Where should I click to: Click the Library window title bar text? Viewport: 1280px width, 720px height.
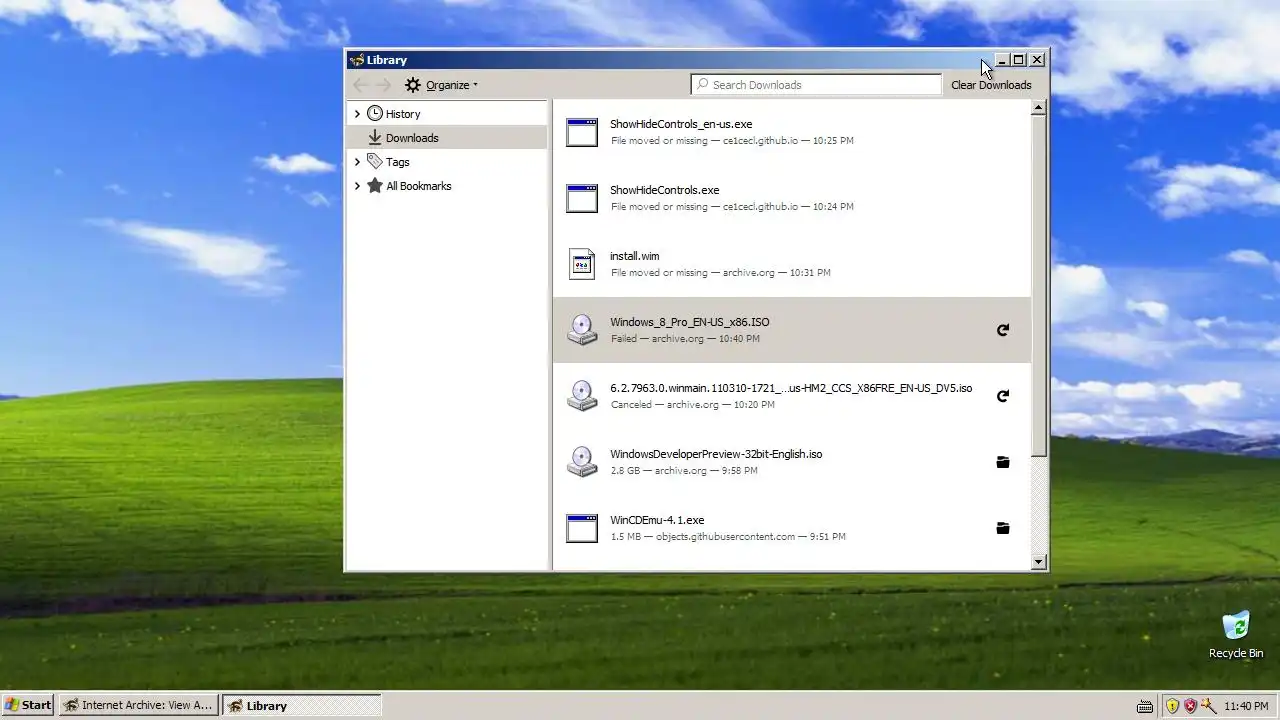coord(386,60)
